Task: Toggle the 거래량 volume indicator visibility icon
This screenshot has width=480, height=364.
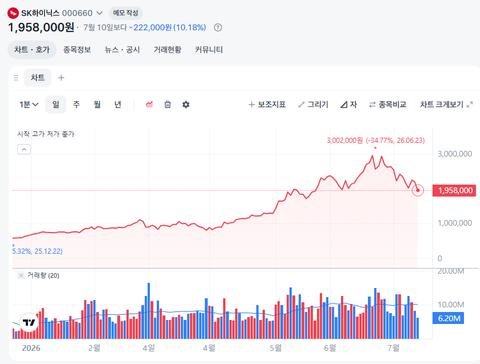Action: coord(21,275)
